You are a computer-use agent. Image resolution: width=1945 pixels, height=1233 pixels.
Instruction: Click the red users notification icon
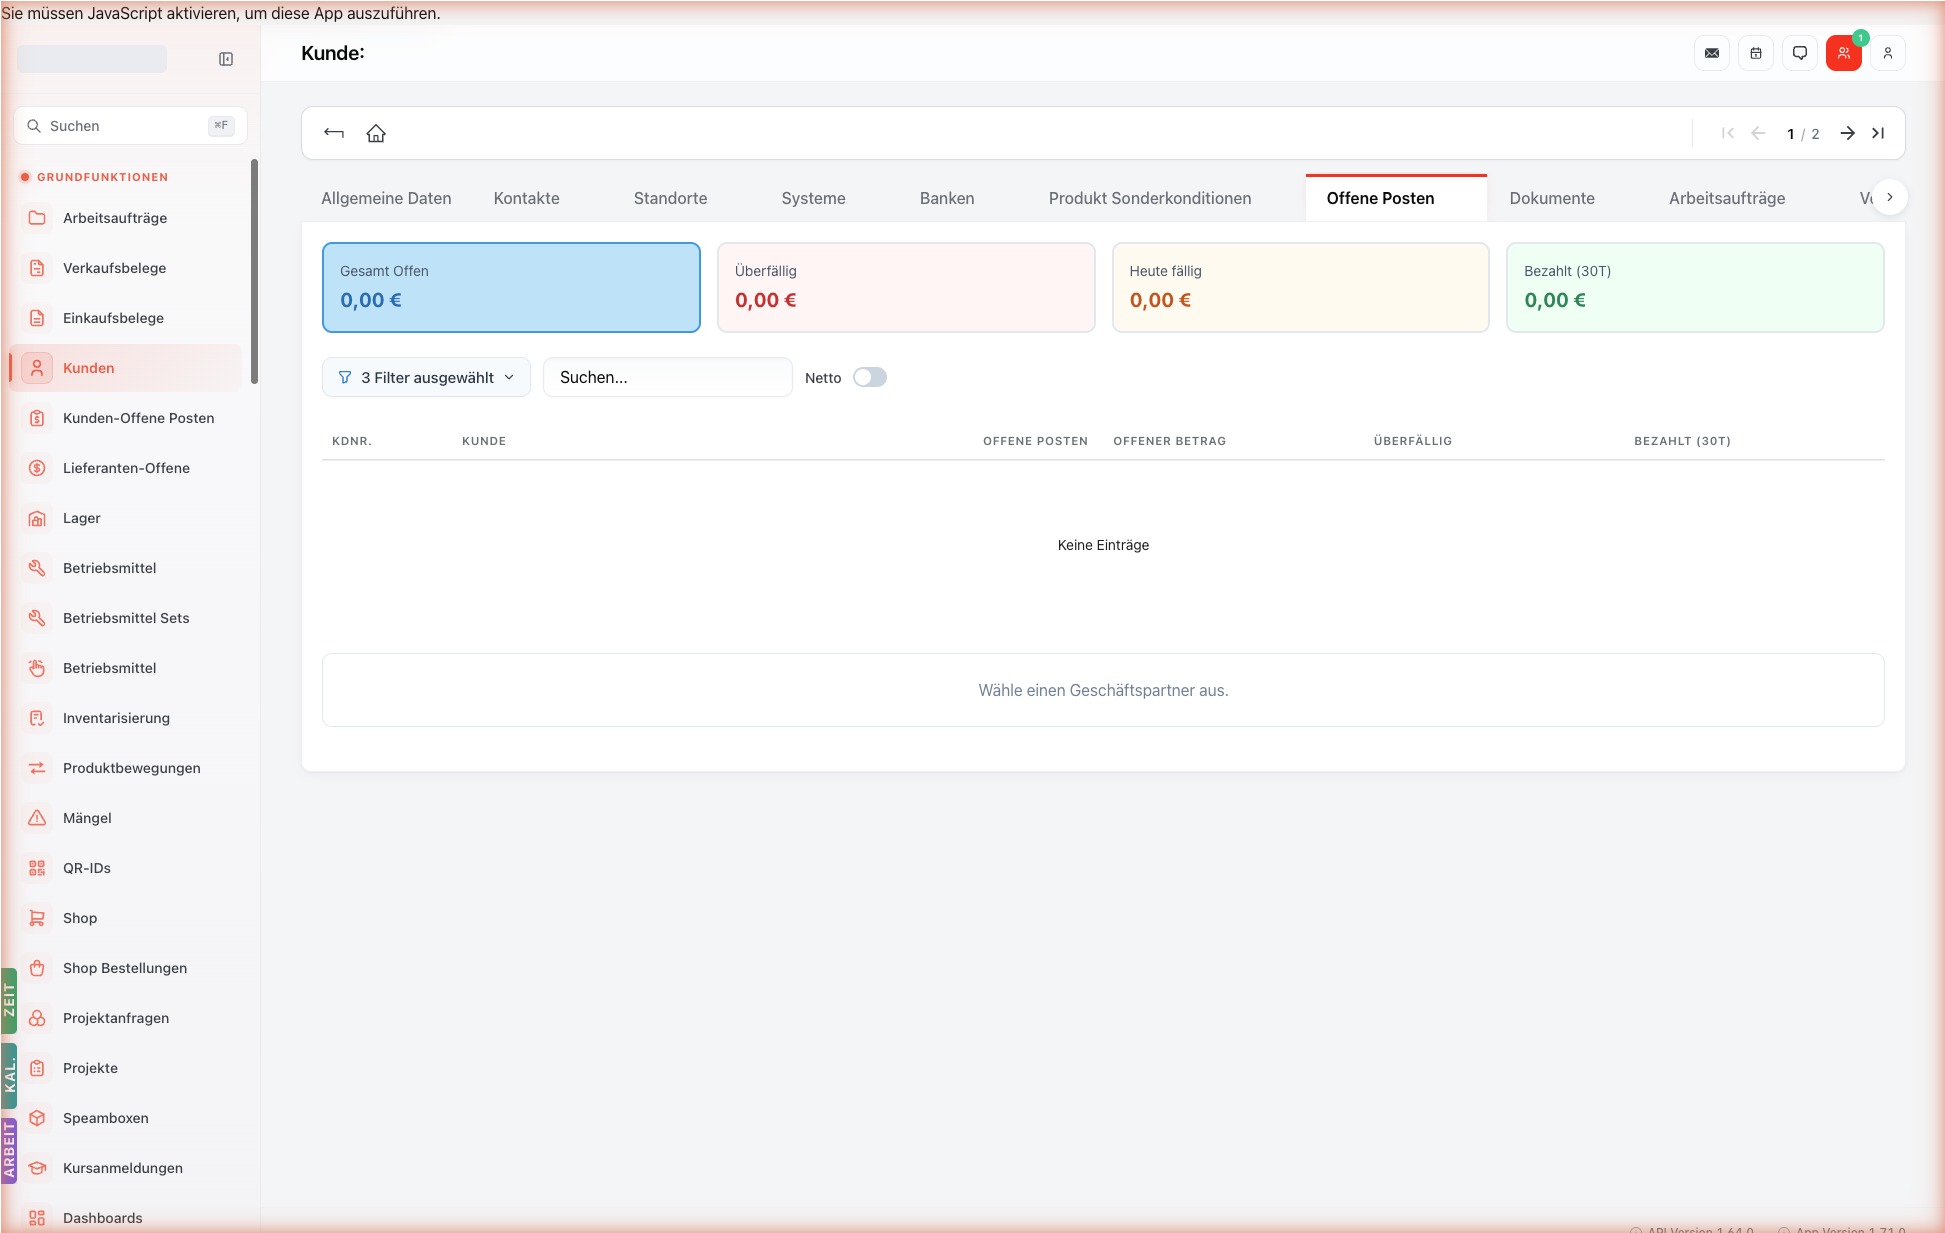[1844, 53]
